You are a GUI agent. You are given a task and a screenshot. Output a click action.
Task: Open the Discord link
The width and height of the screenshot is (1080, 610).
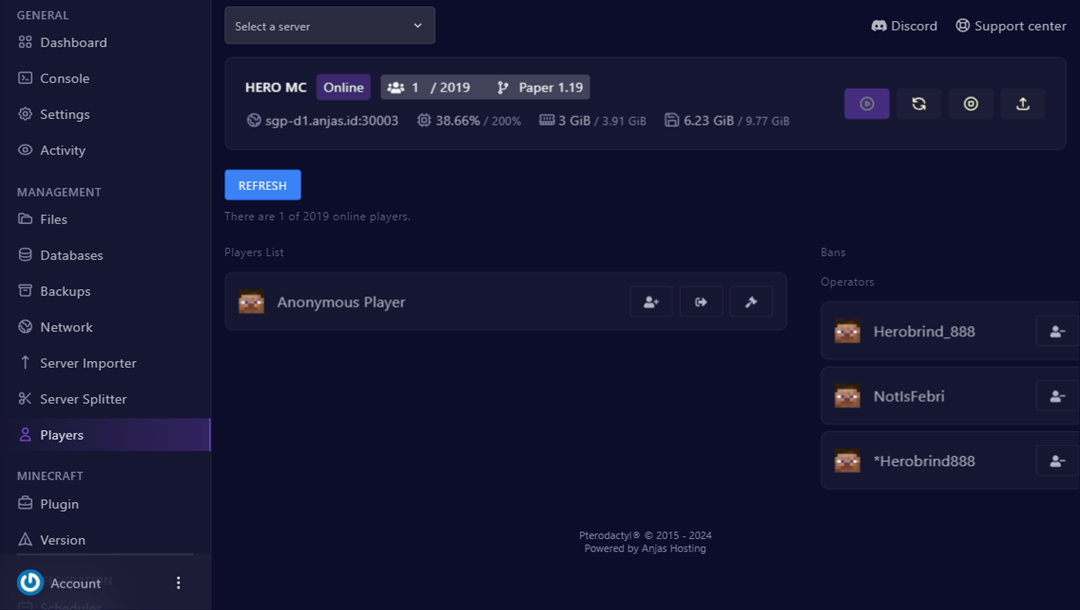[904, 26]
